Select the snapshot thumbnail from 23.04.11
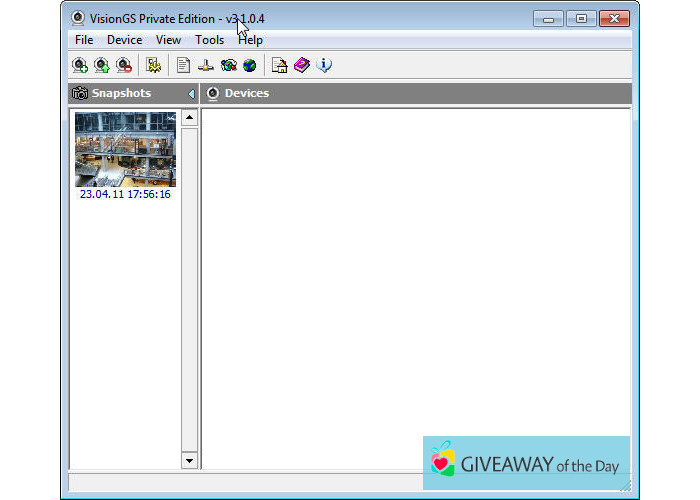Image resolution: width=700 pixels, height=500 pixels. coord(125,150)
